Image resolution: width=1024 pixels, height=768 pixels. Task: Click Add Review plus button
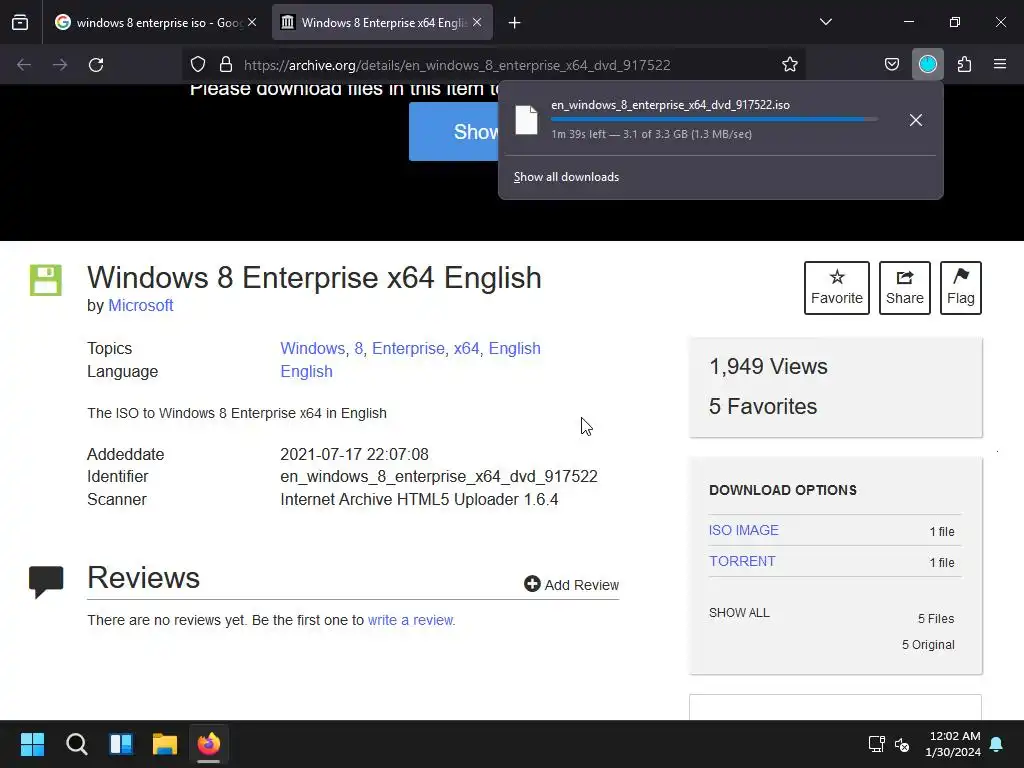pyautogui.click(x=571, y=584)
